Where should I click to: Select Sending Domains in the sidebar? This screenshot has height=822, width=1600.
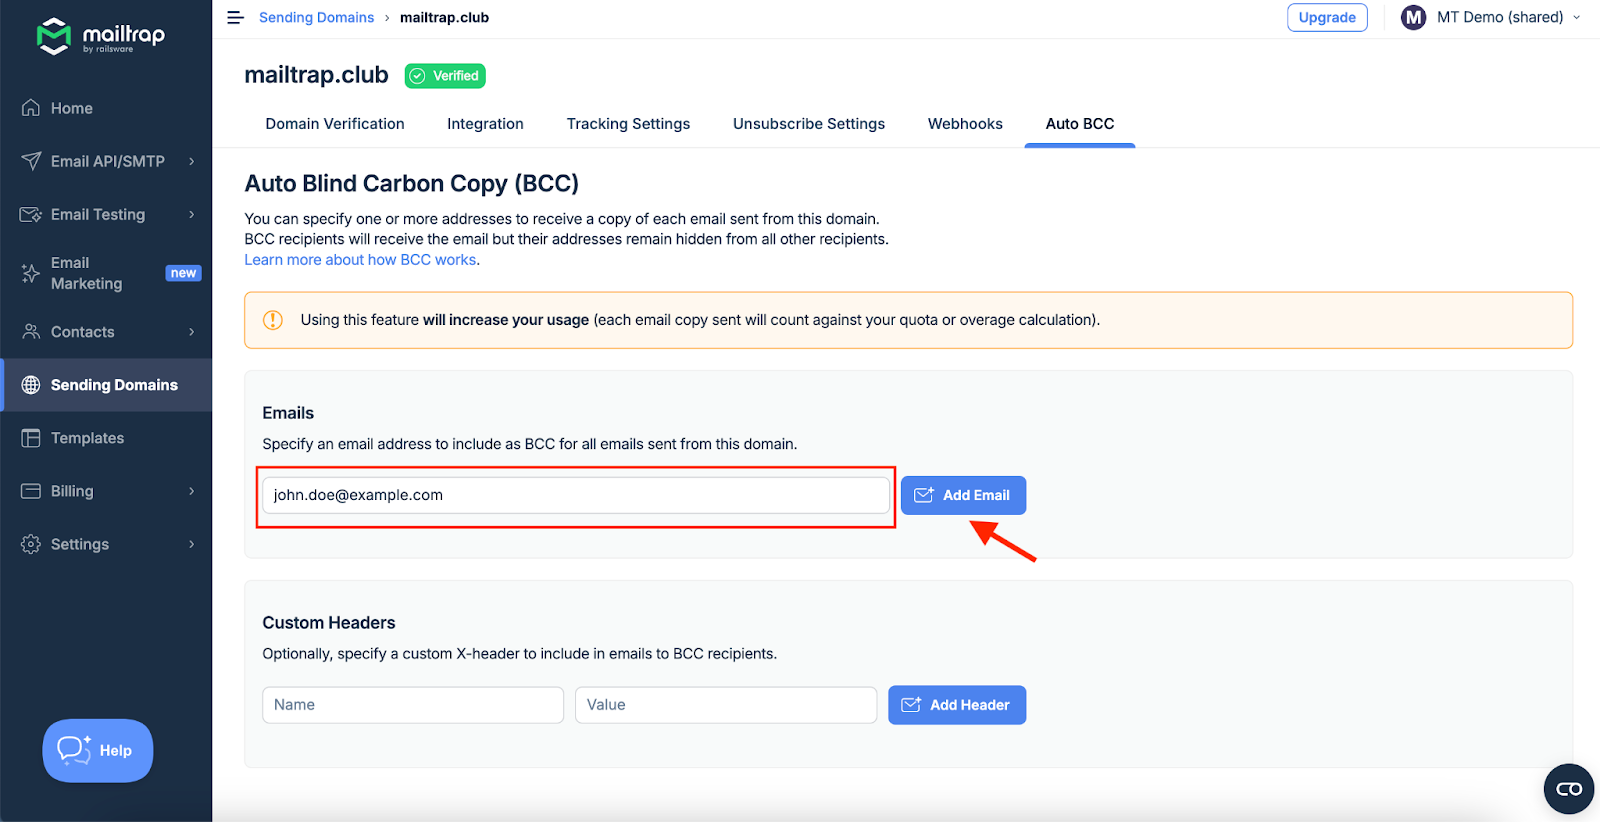106,385
